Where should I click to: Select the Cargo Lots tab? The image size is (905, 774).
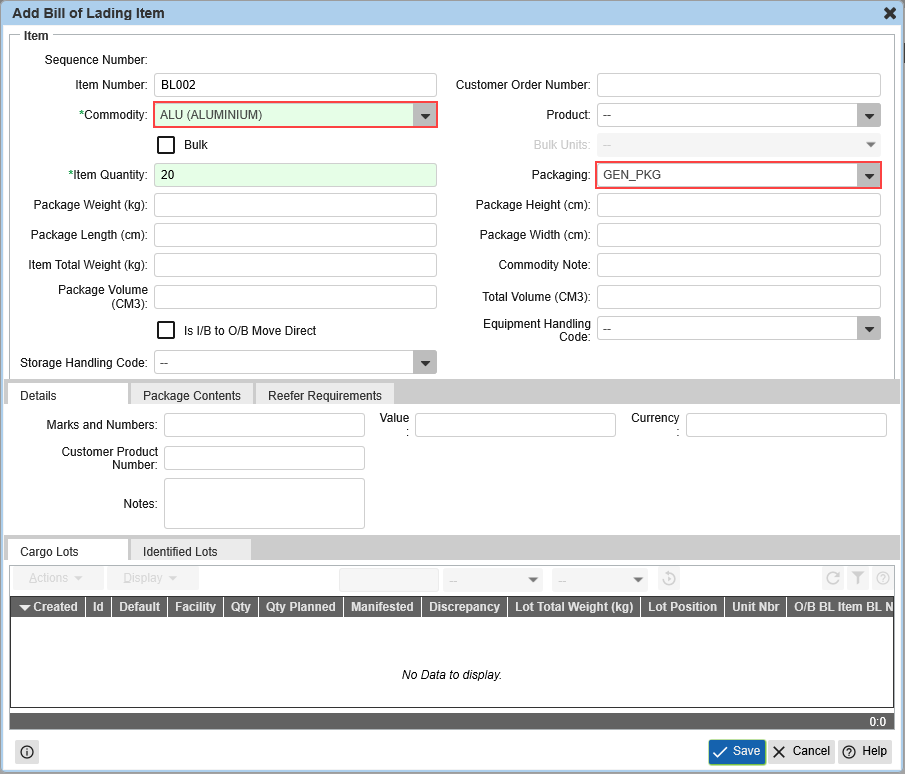tap(67, 551)
